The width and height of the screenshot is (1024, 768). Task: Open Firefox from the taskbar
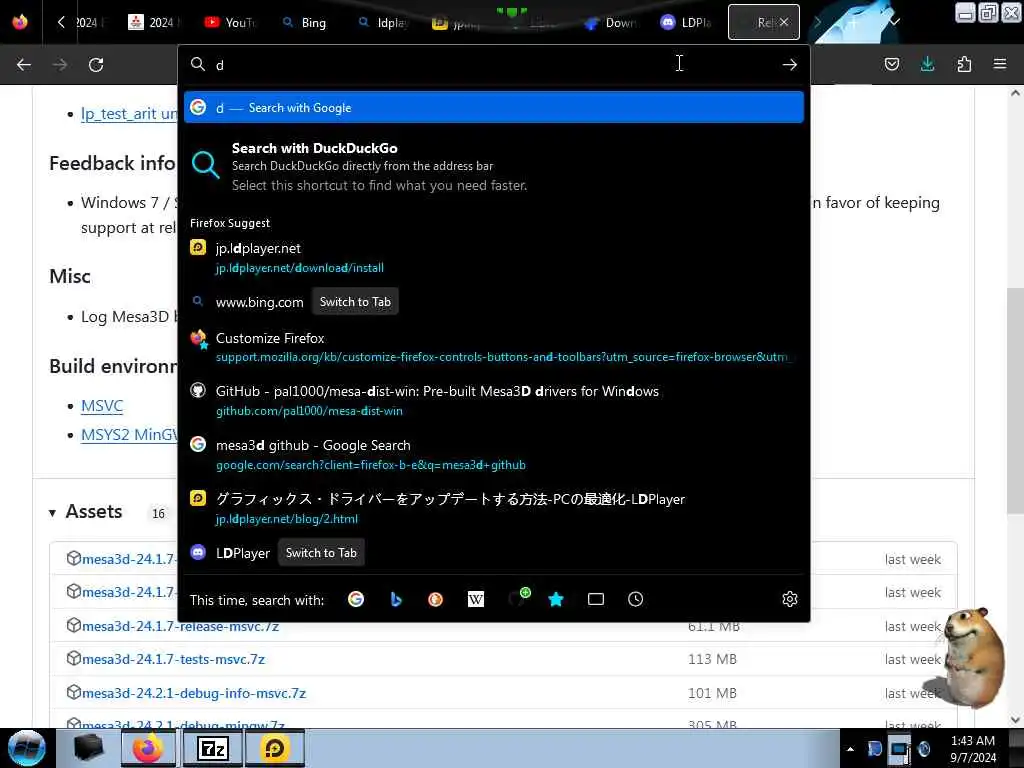(x=149, y=748)
